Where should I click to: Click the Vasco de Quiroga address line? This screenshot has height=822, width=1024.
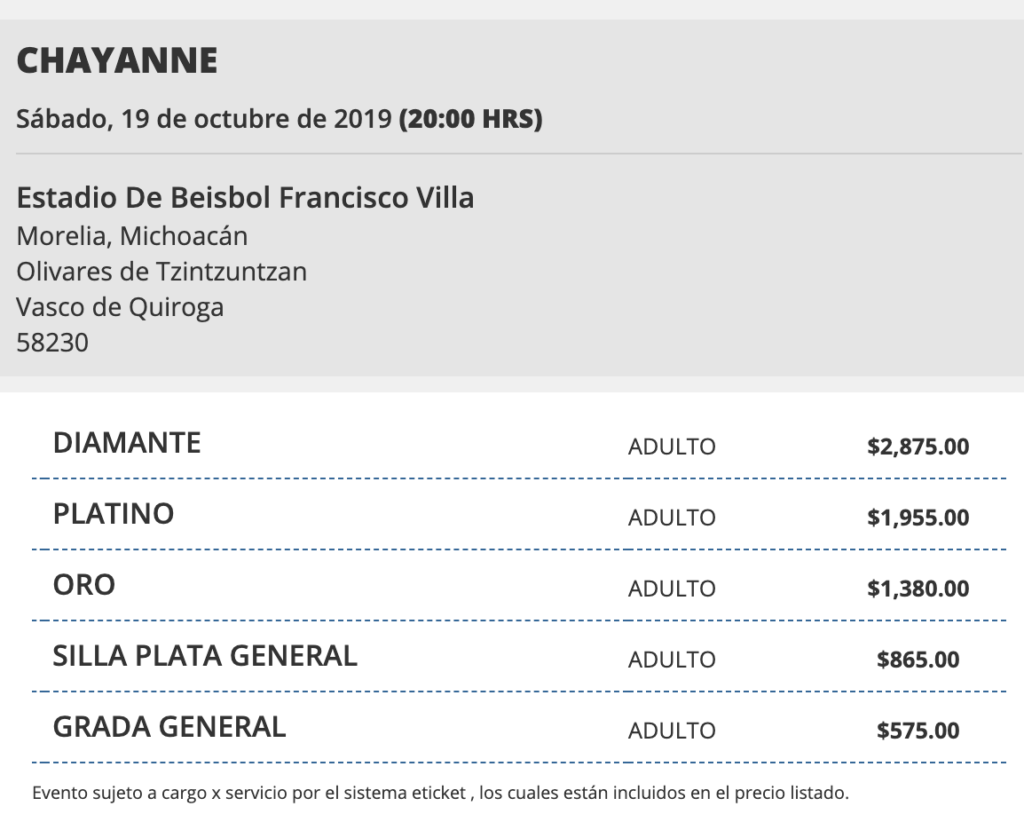point(120,307)
